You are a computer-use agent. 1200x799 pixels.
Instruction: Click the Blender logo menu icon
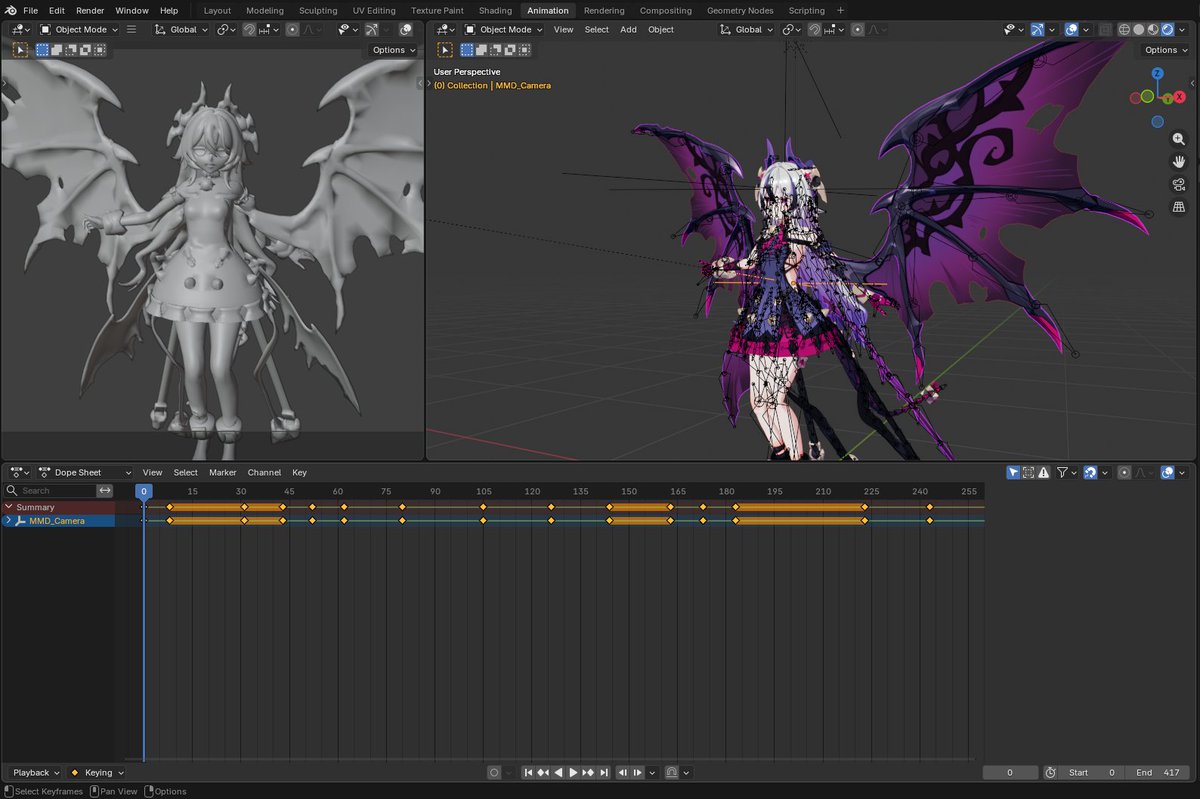coord(10,10)
